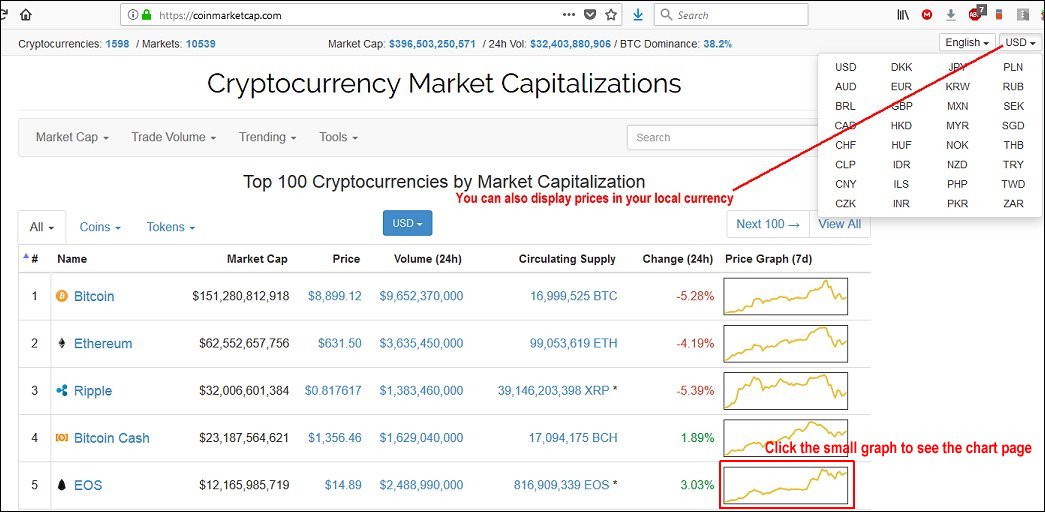This screenshot has height=512, width=1045.
Task: Click Ethereum volume $3,635,450,000
Action: point(421,343)
